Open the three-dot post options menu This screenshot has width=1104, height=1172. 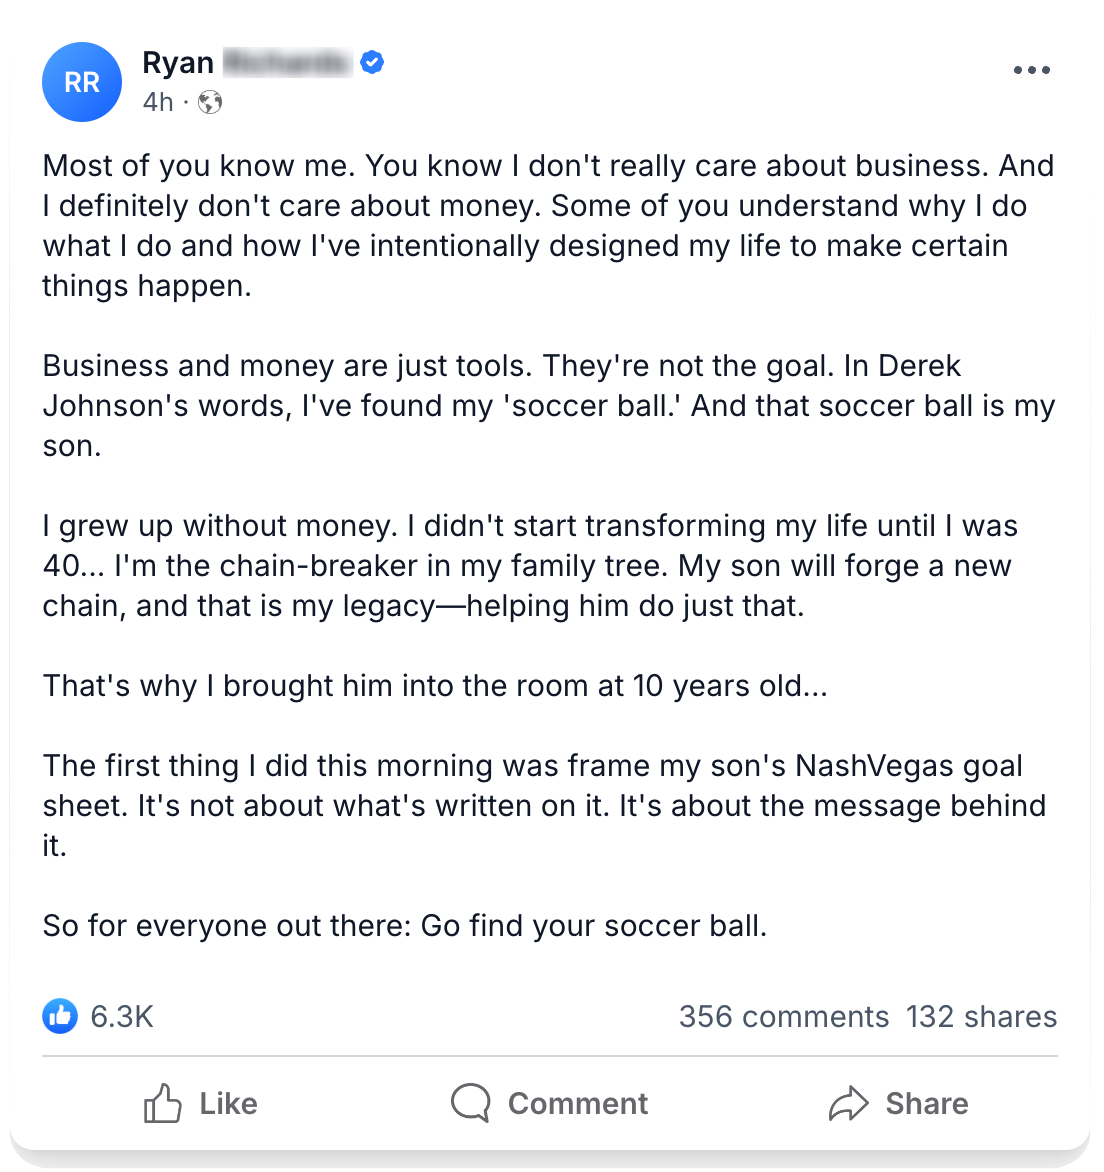click(x=1031, y=71)
